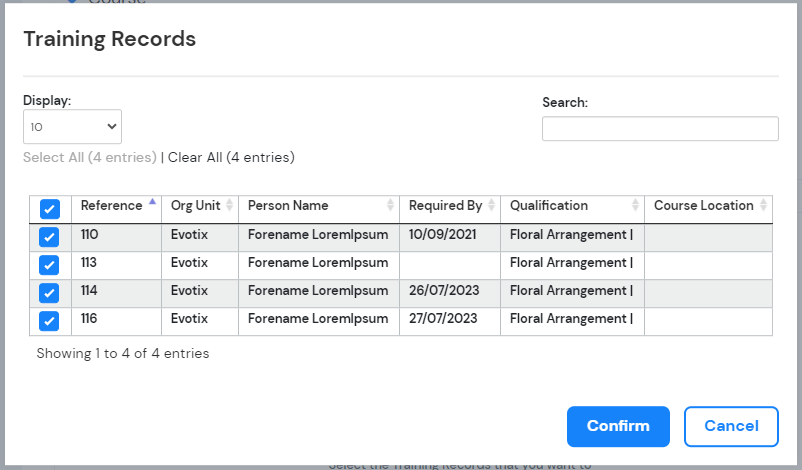The width and height of the screenshot is (802, 470).
Task: Open the Display entries dropdown
Action: [72, 126]
